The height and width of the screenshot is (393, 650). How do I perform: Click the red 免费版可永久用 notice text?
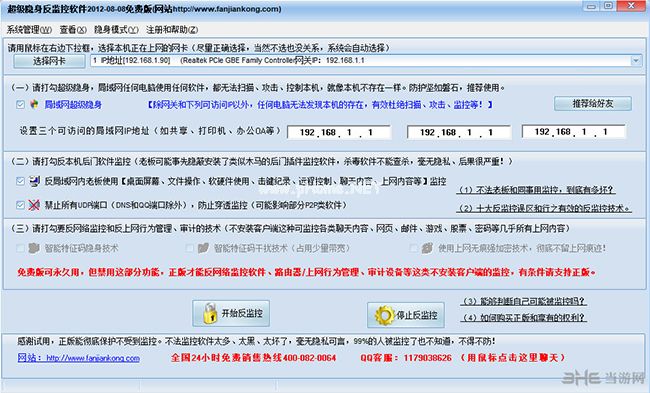click(307, 272)
